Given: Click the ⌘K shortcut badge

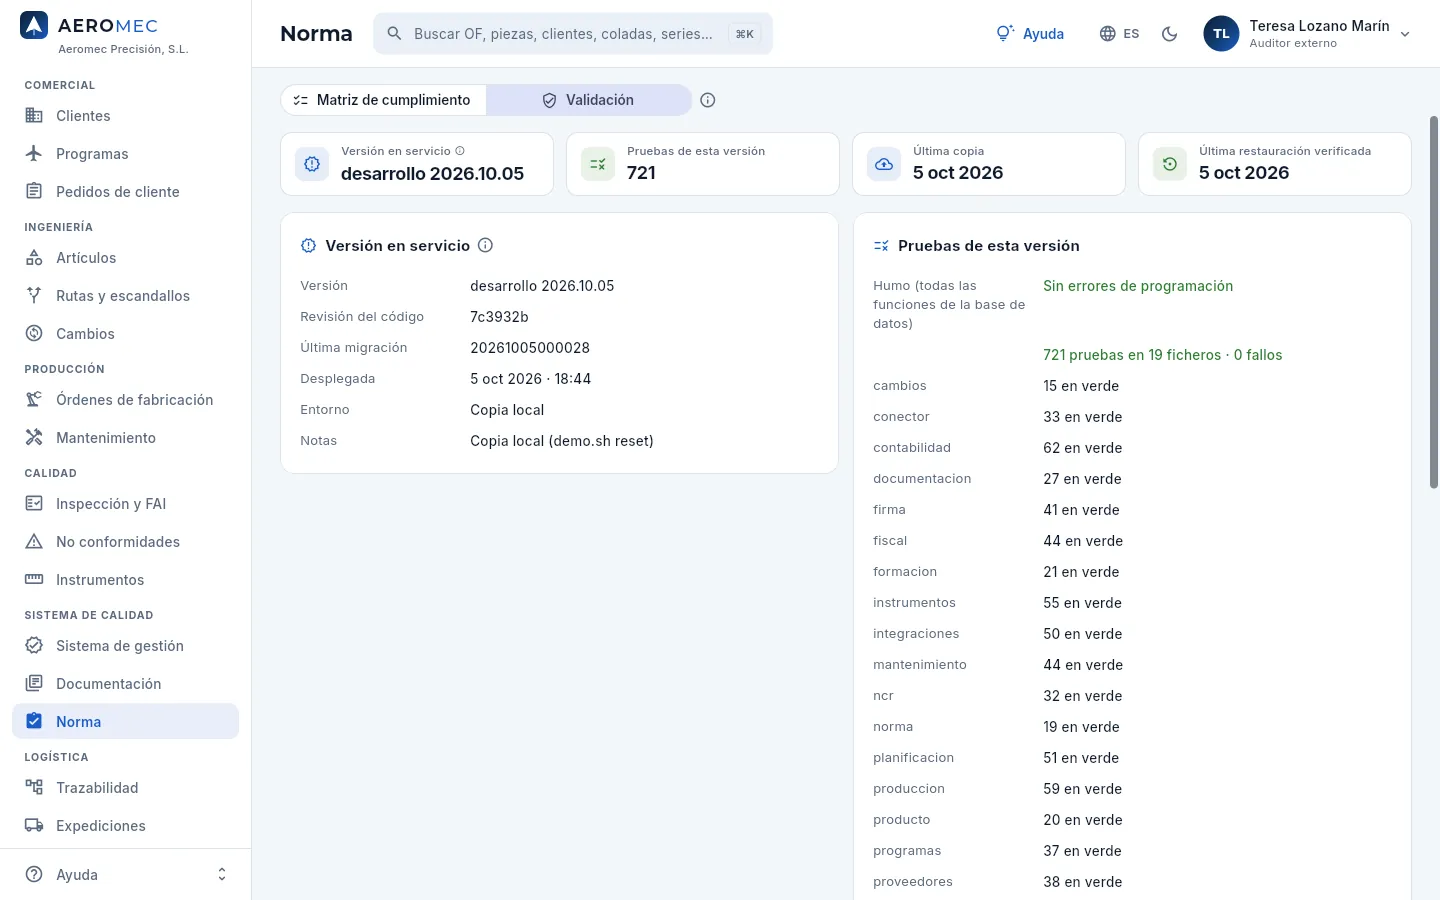Looking at the screenshot, I should [x=744, y=34].
